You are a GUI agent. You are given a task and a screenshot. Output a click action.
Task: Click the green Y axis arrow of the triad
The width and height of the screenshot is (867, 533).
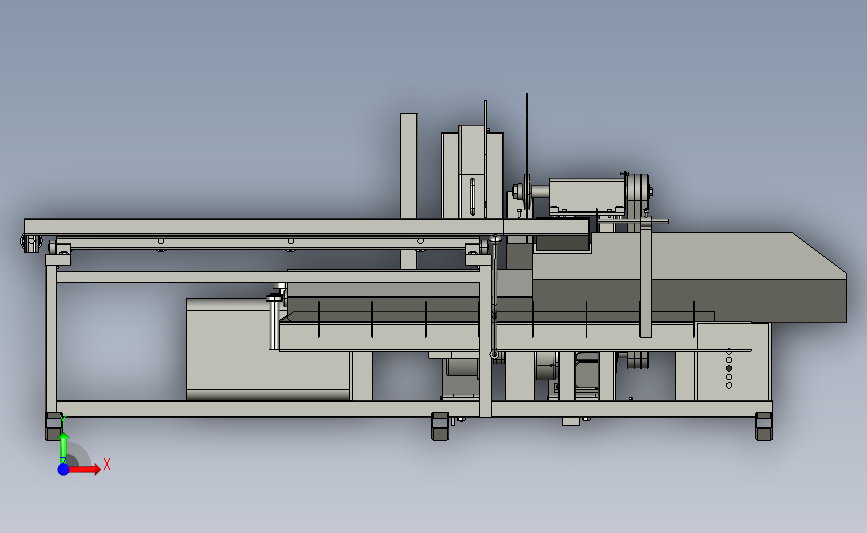click(x=64, y=449)
